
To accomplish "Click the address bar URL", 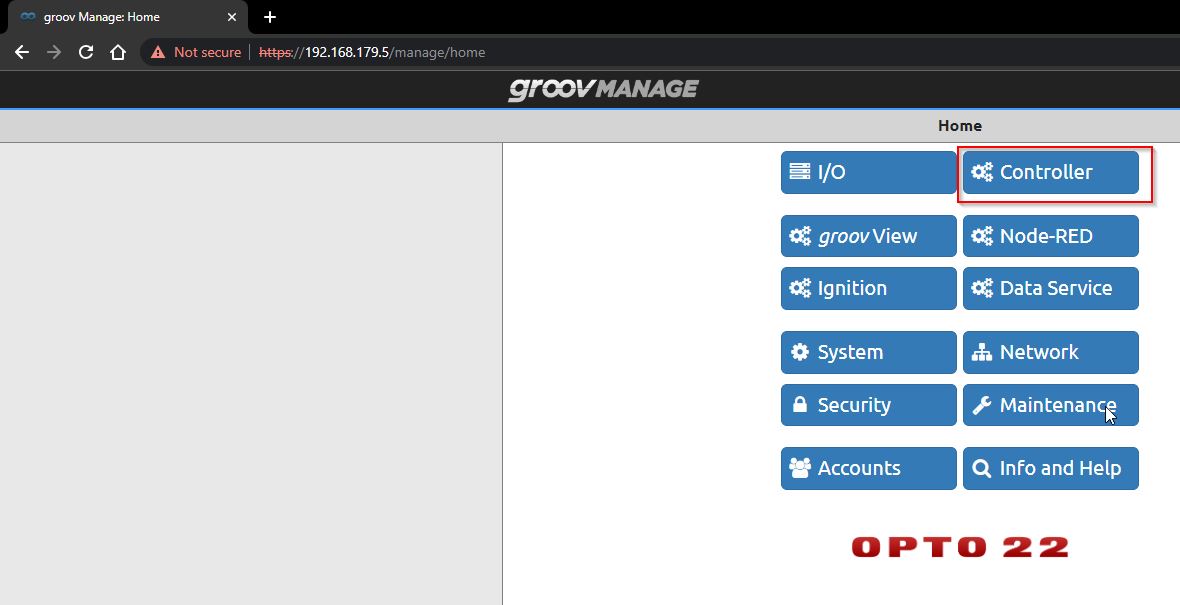I will [372, 52].
